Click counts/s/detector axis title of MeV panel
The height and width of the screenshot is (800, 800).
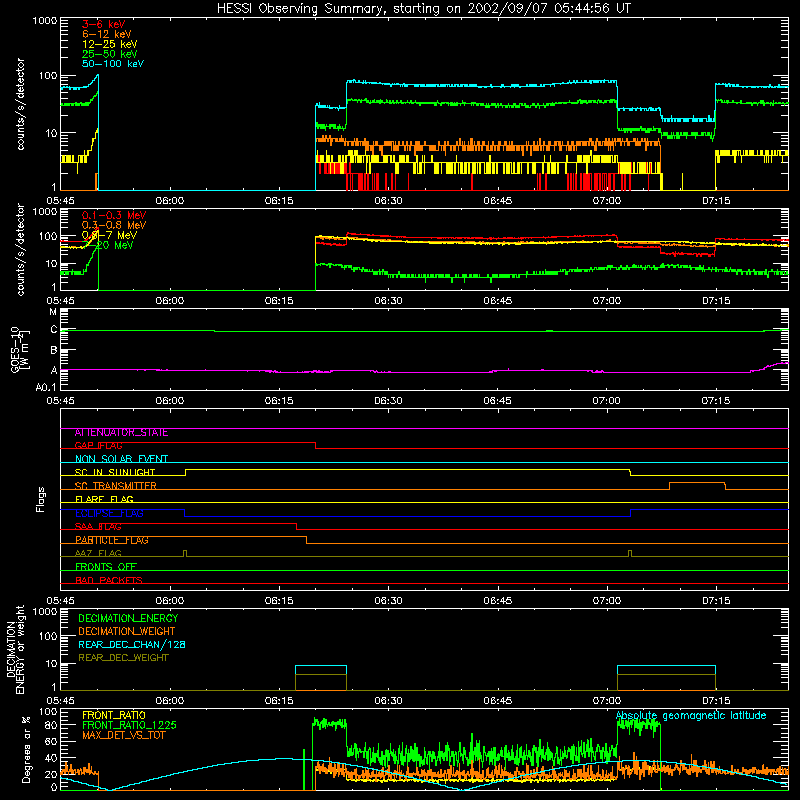tap(20, 249)
